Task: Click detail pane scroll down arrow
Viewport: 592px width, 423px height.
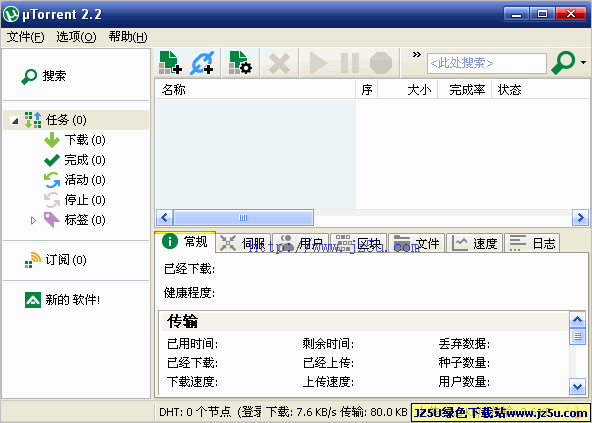Action: tap(577, 386)
